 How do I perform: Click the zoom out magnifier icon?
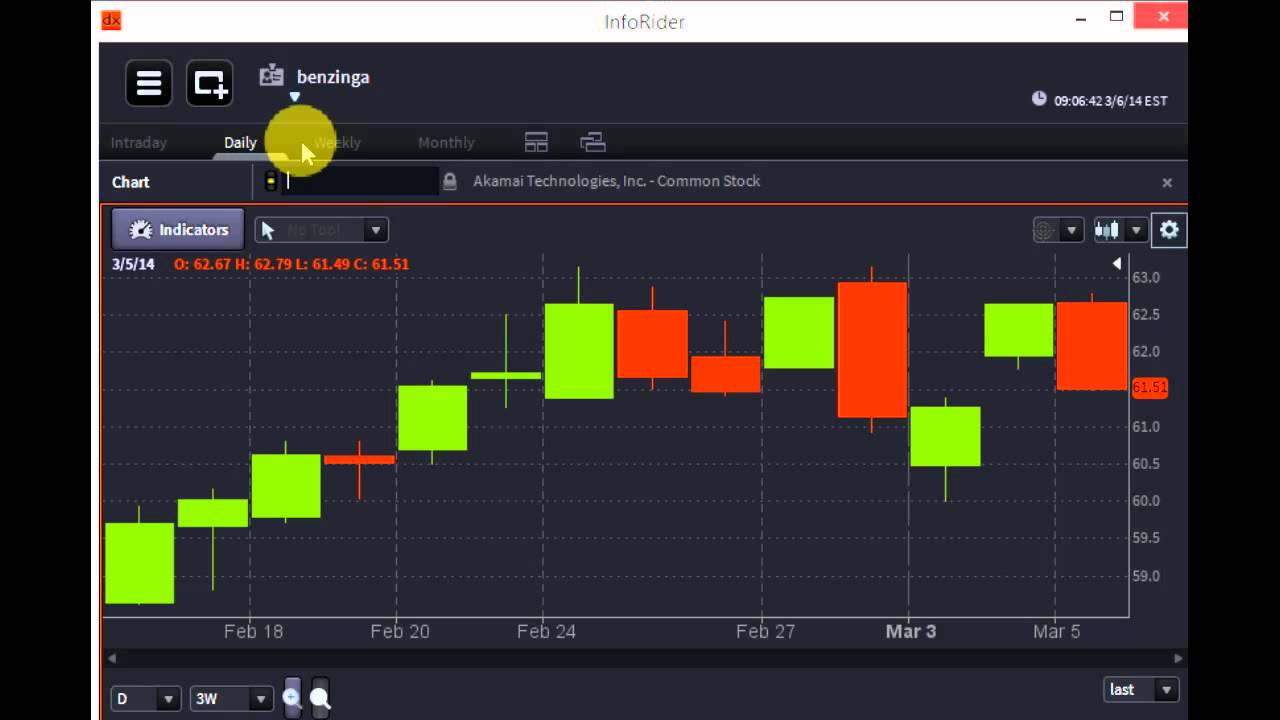(x=320, y=697)
